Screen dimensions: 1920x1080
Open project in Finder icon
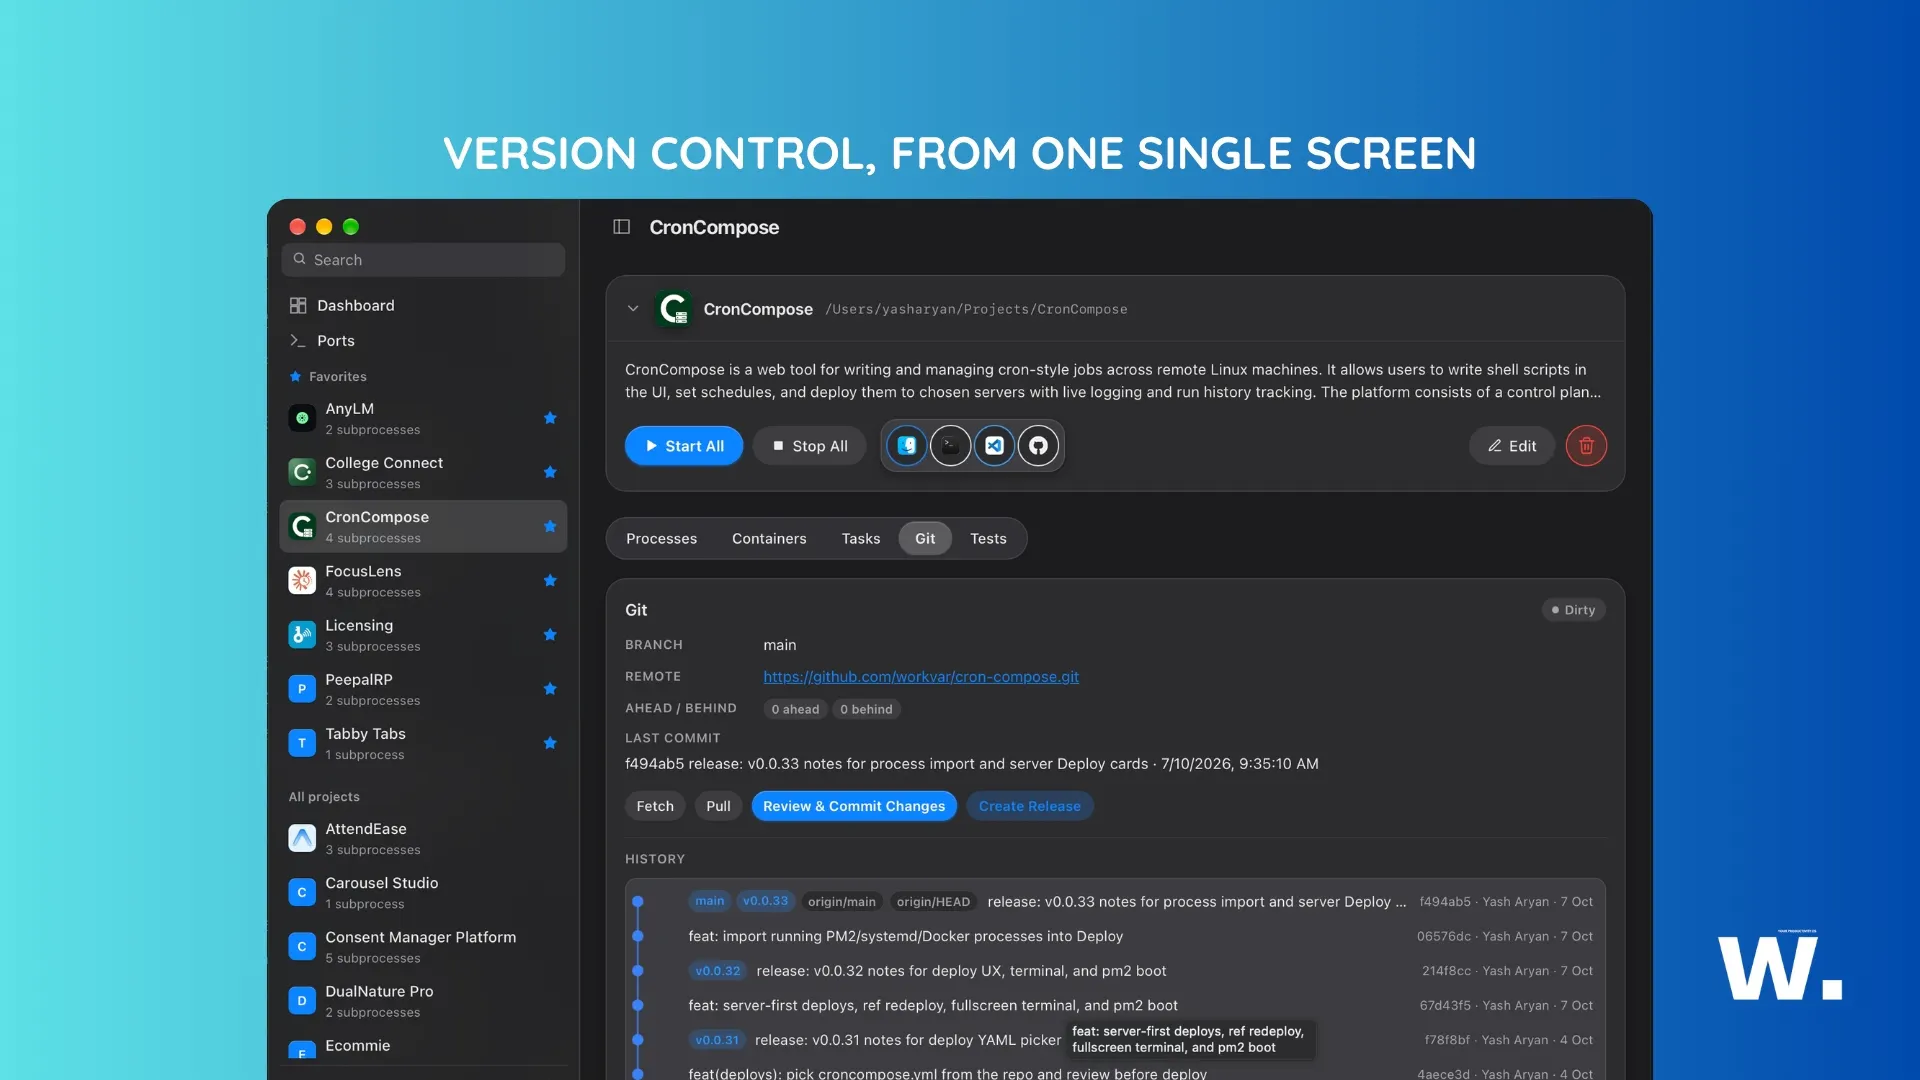[907, 446]
